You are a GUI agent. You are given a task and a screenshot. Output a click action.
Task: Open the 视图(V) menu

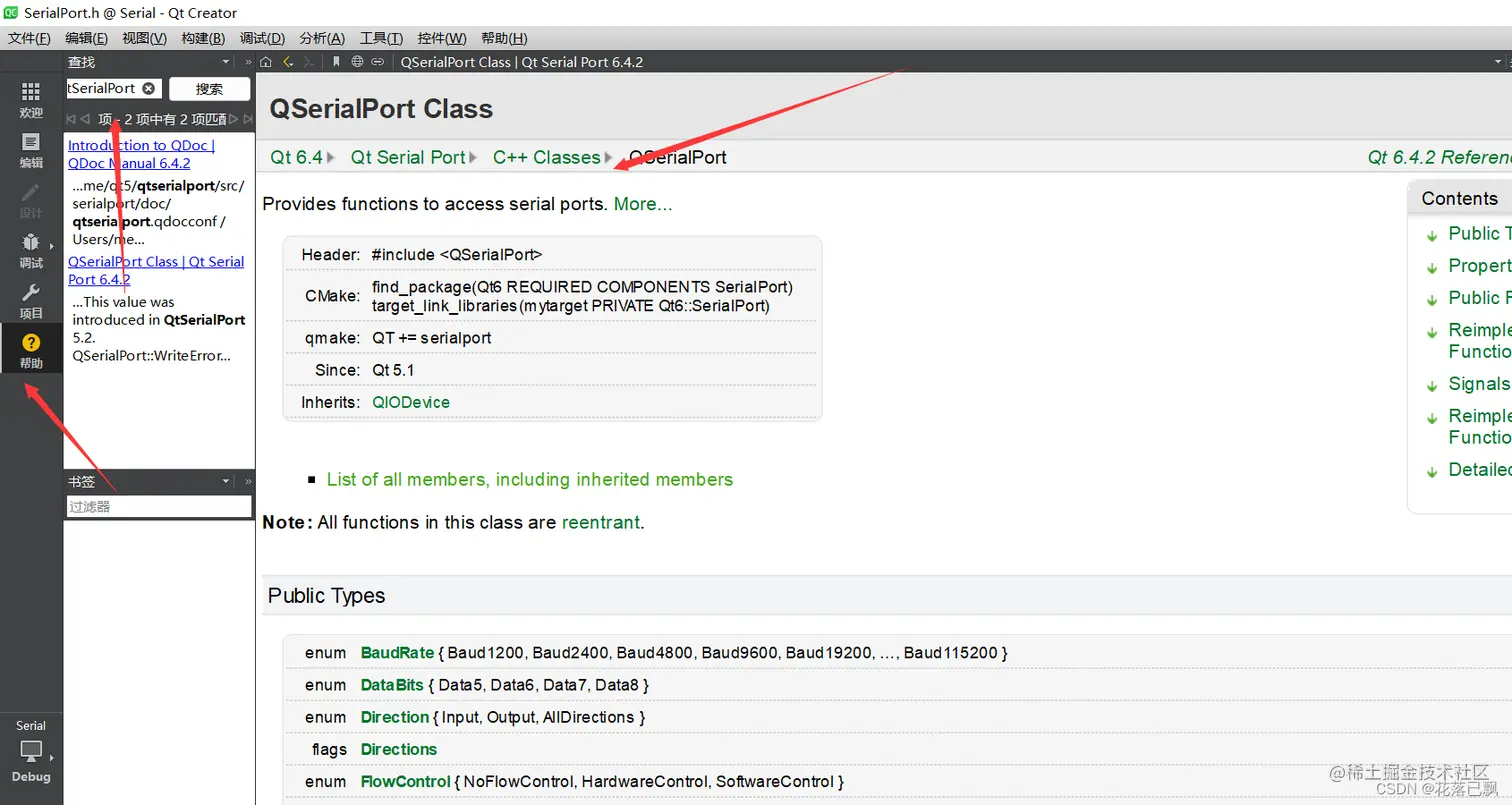coord(144,38)
